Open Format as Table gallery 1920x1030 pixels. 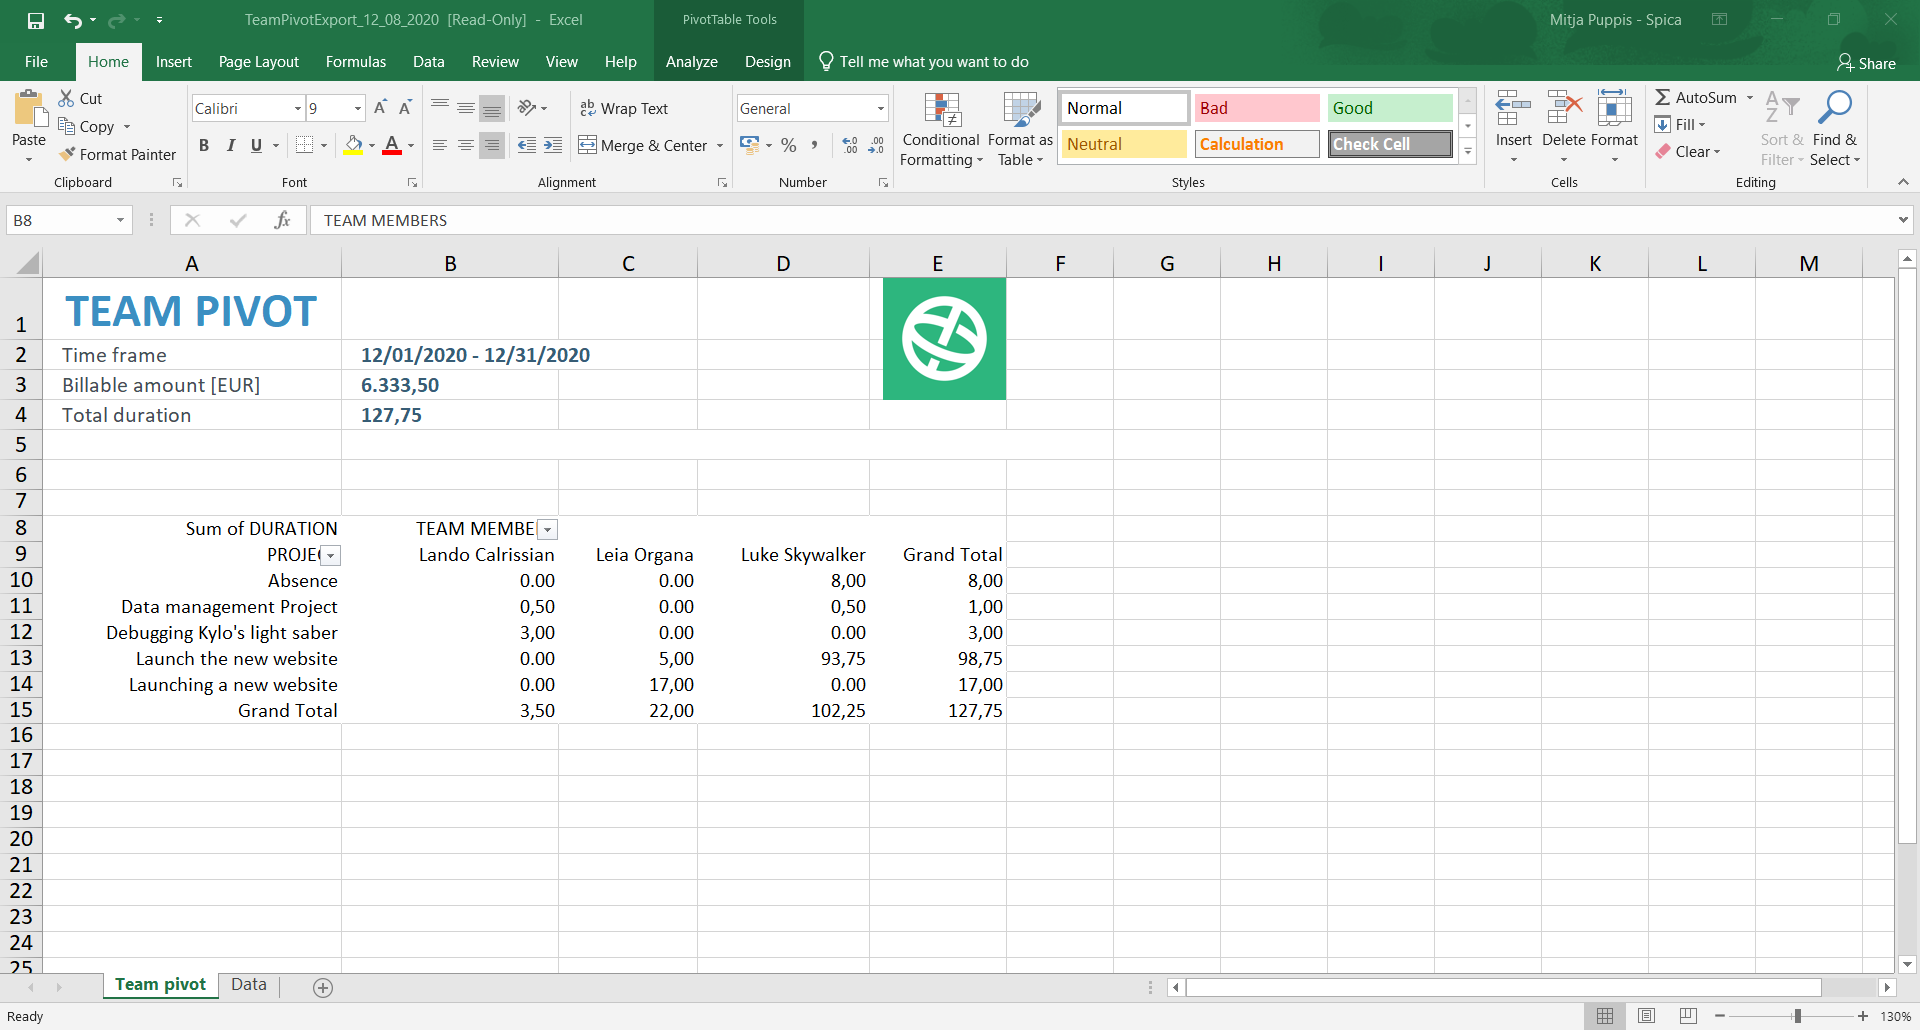pos(1020,128)
